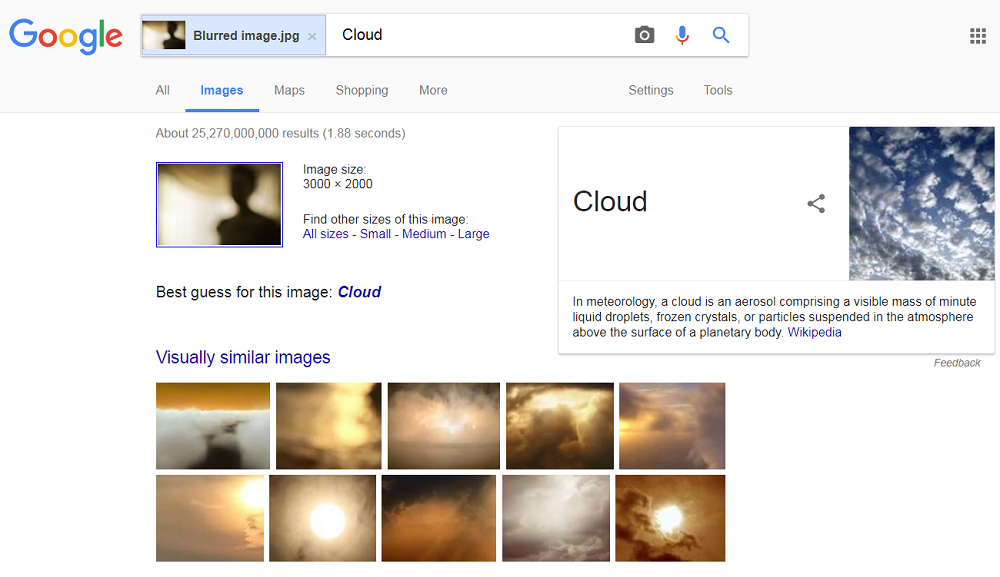
Task: Open the Tools options
Action: (x=717, y=90)
